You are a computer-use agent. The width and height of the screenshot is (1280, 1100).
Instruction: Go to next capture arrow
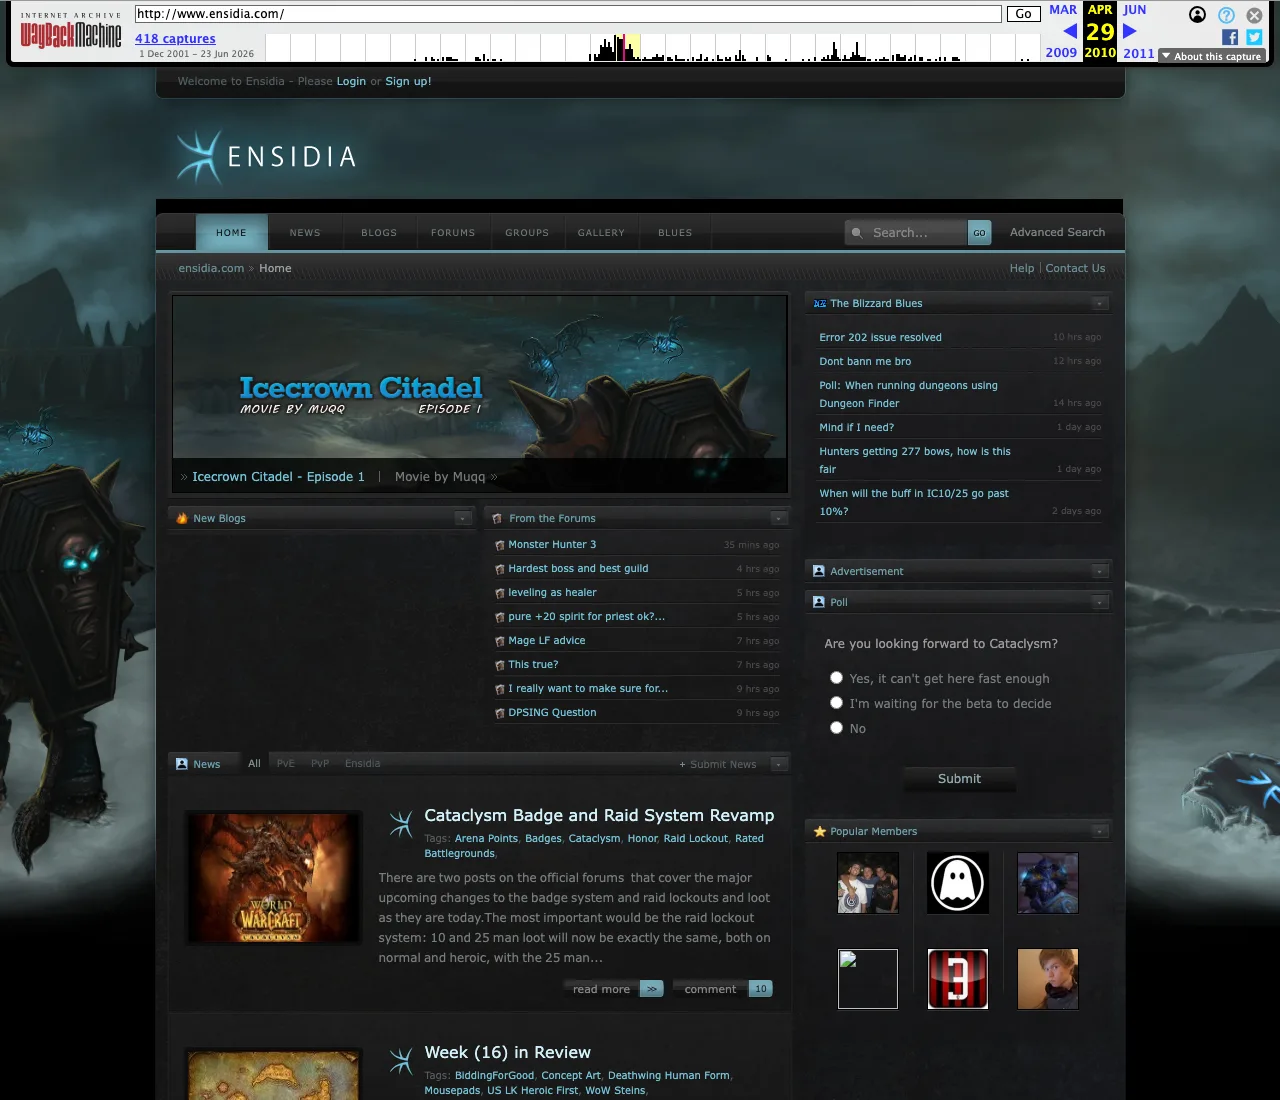coord(1130,31)
